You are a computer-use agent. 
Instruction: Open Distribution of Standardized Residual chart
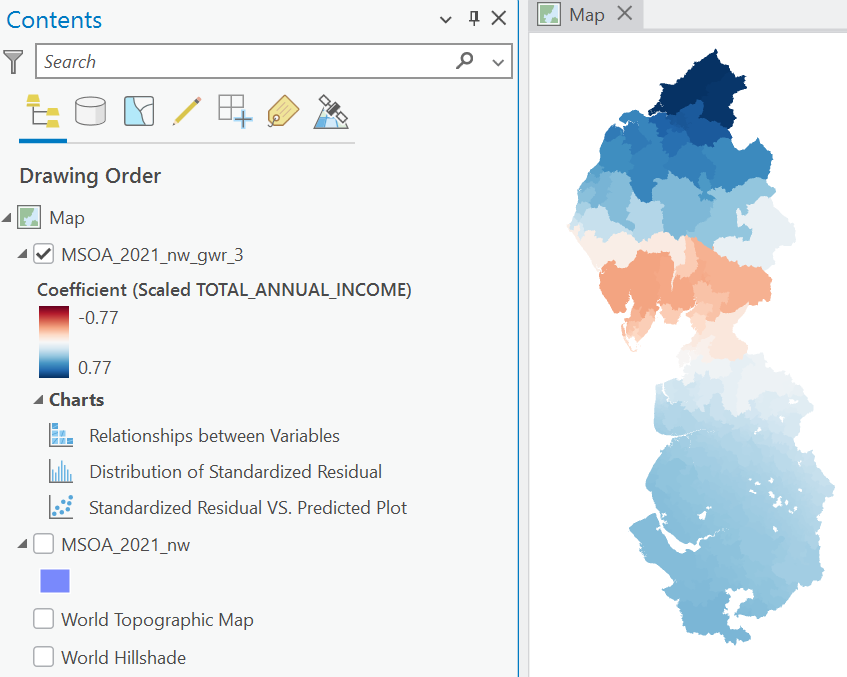tap(236, 472)
